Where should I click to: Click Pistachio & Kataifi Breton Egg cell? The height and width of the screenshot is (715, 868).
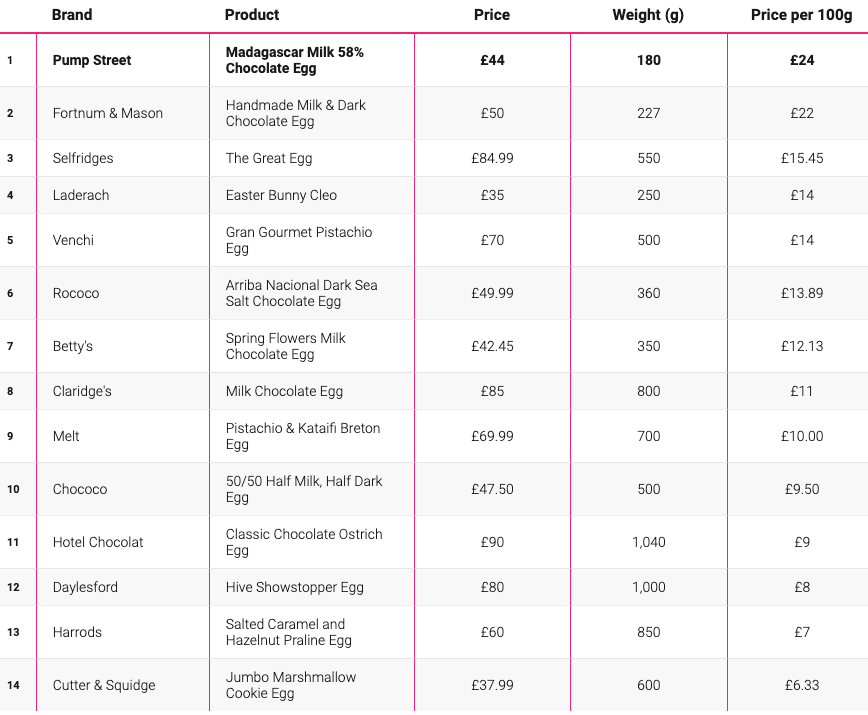click(x=312, y=436)
